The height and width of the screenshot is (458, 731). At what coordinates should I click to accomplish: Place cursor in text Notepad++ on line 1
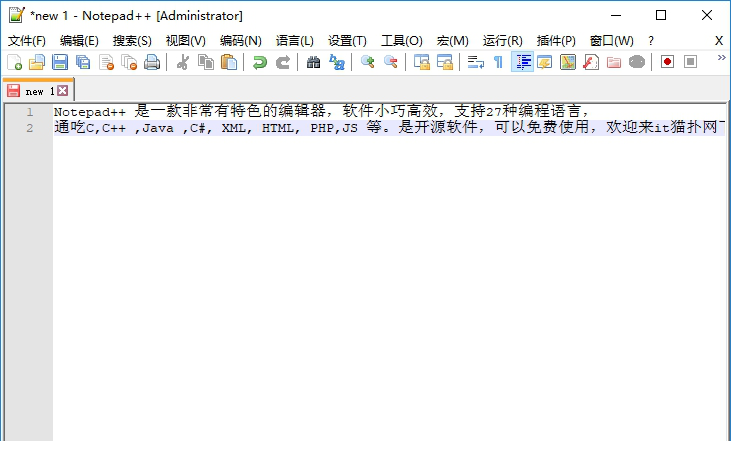90,112
